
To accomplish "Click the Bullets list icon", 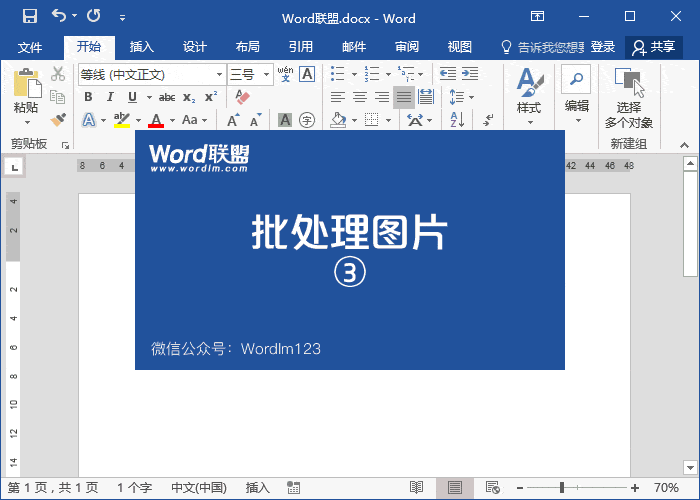I will (x=338, y=74).
